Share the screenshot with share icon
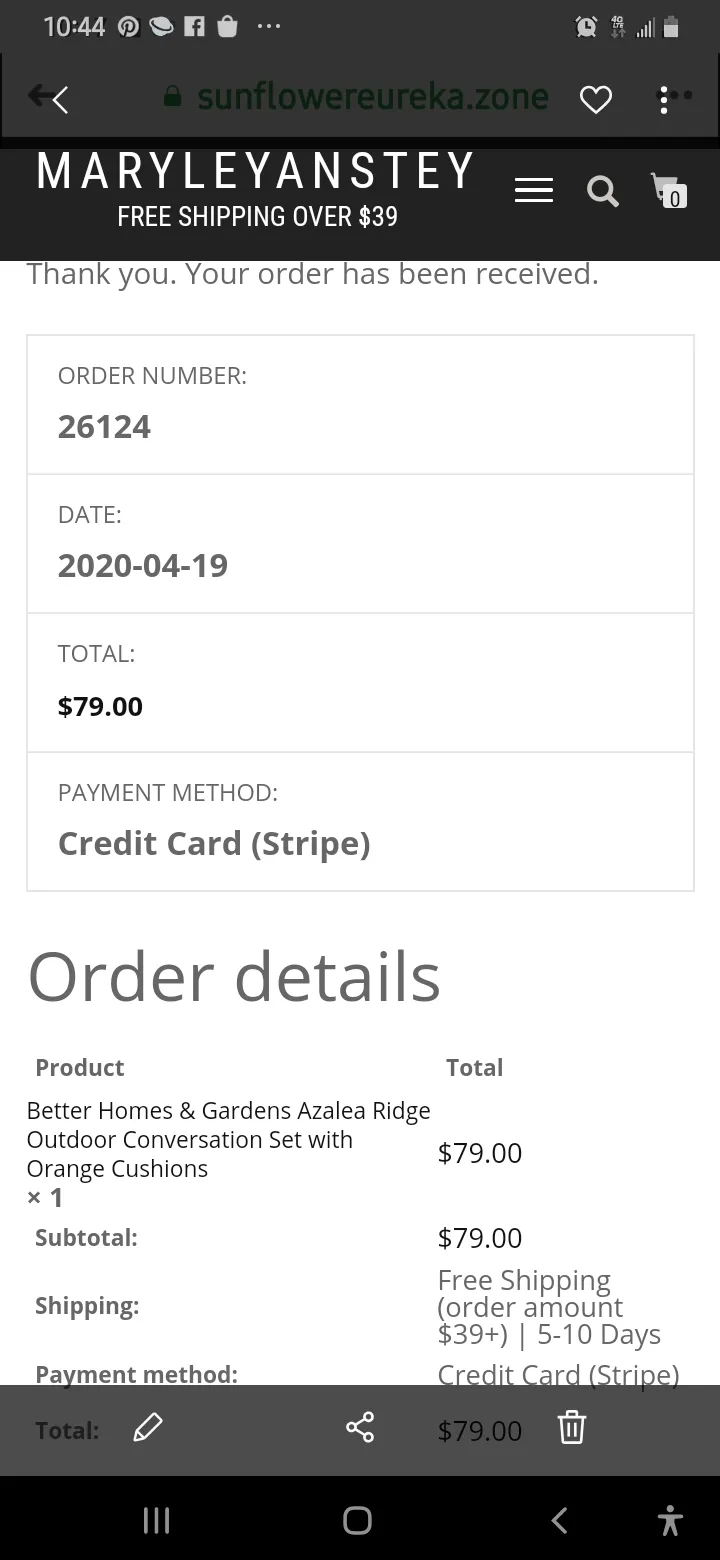720x1560 pixels. point(360,1427)
